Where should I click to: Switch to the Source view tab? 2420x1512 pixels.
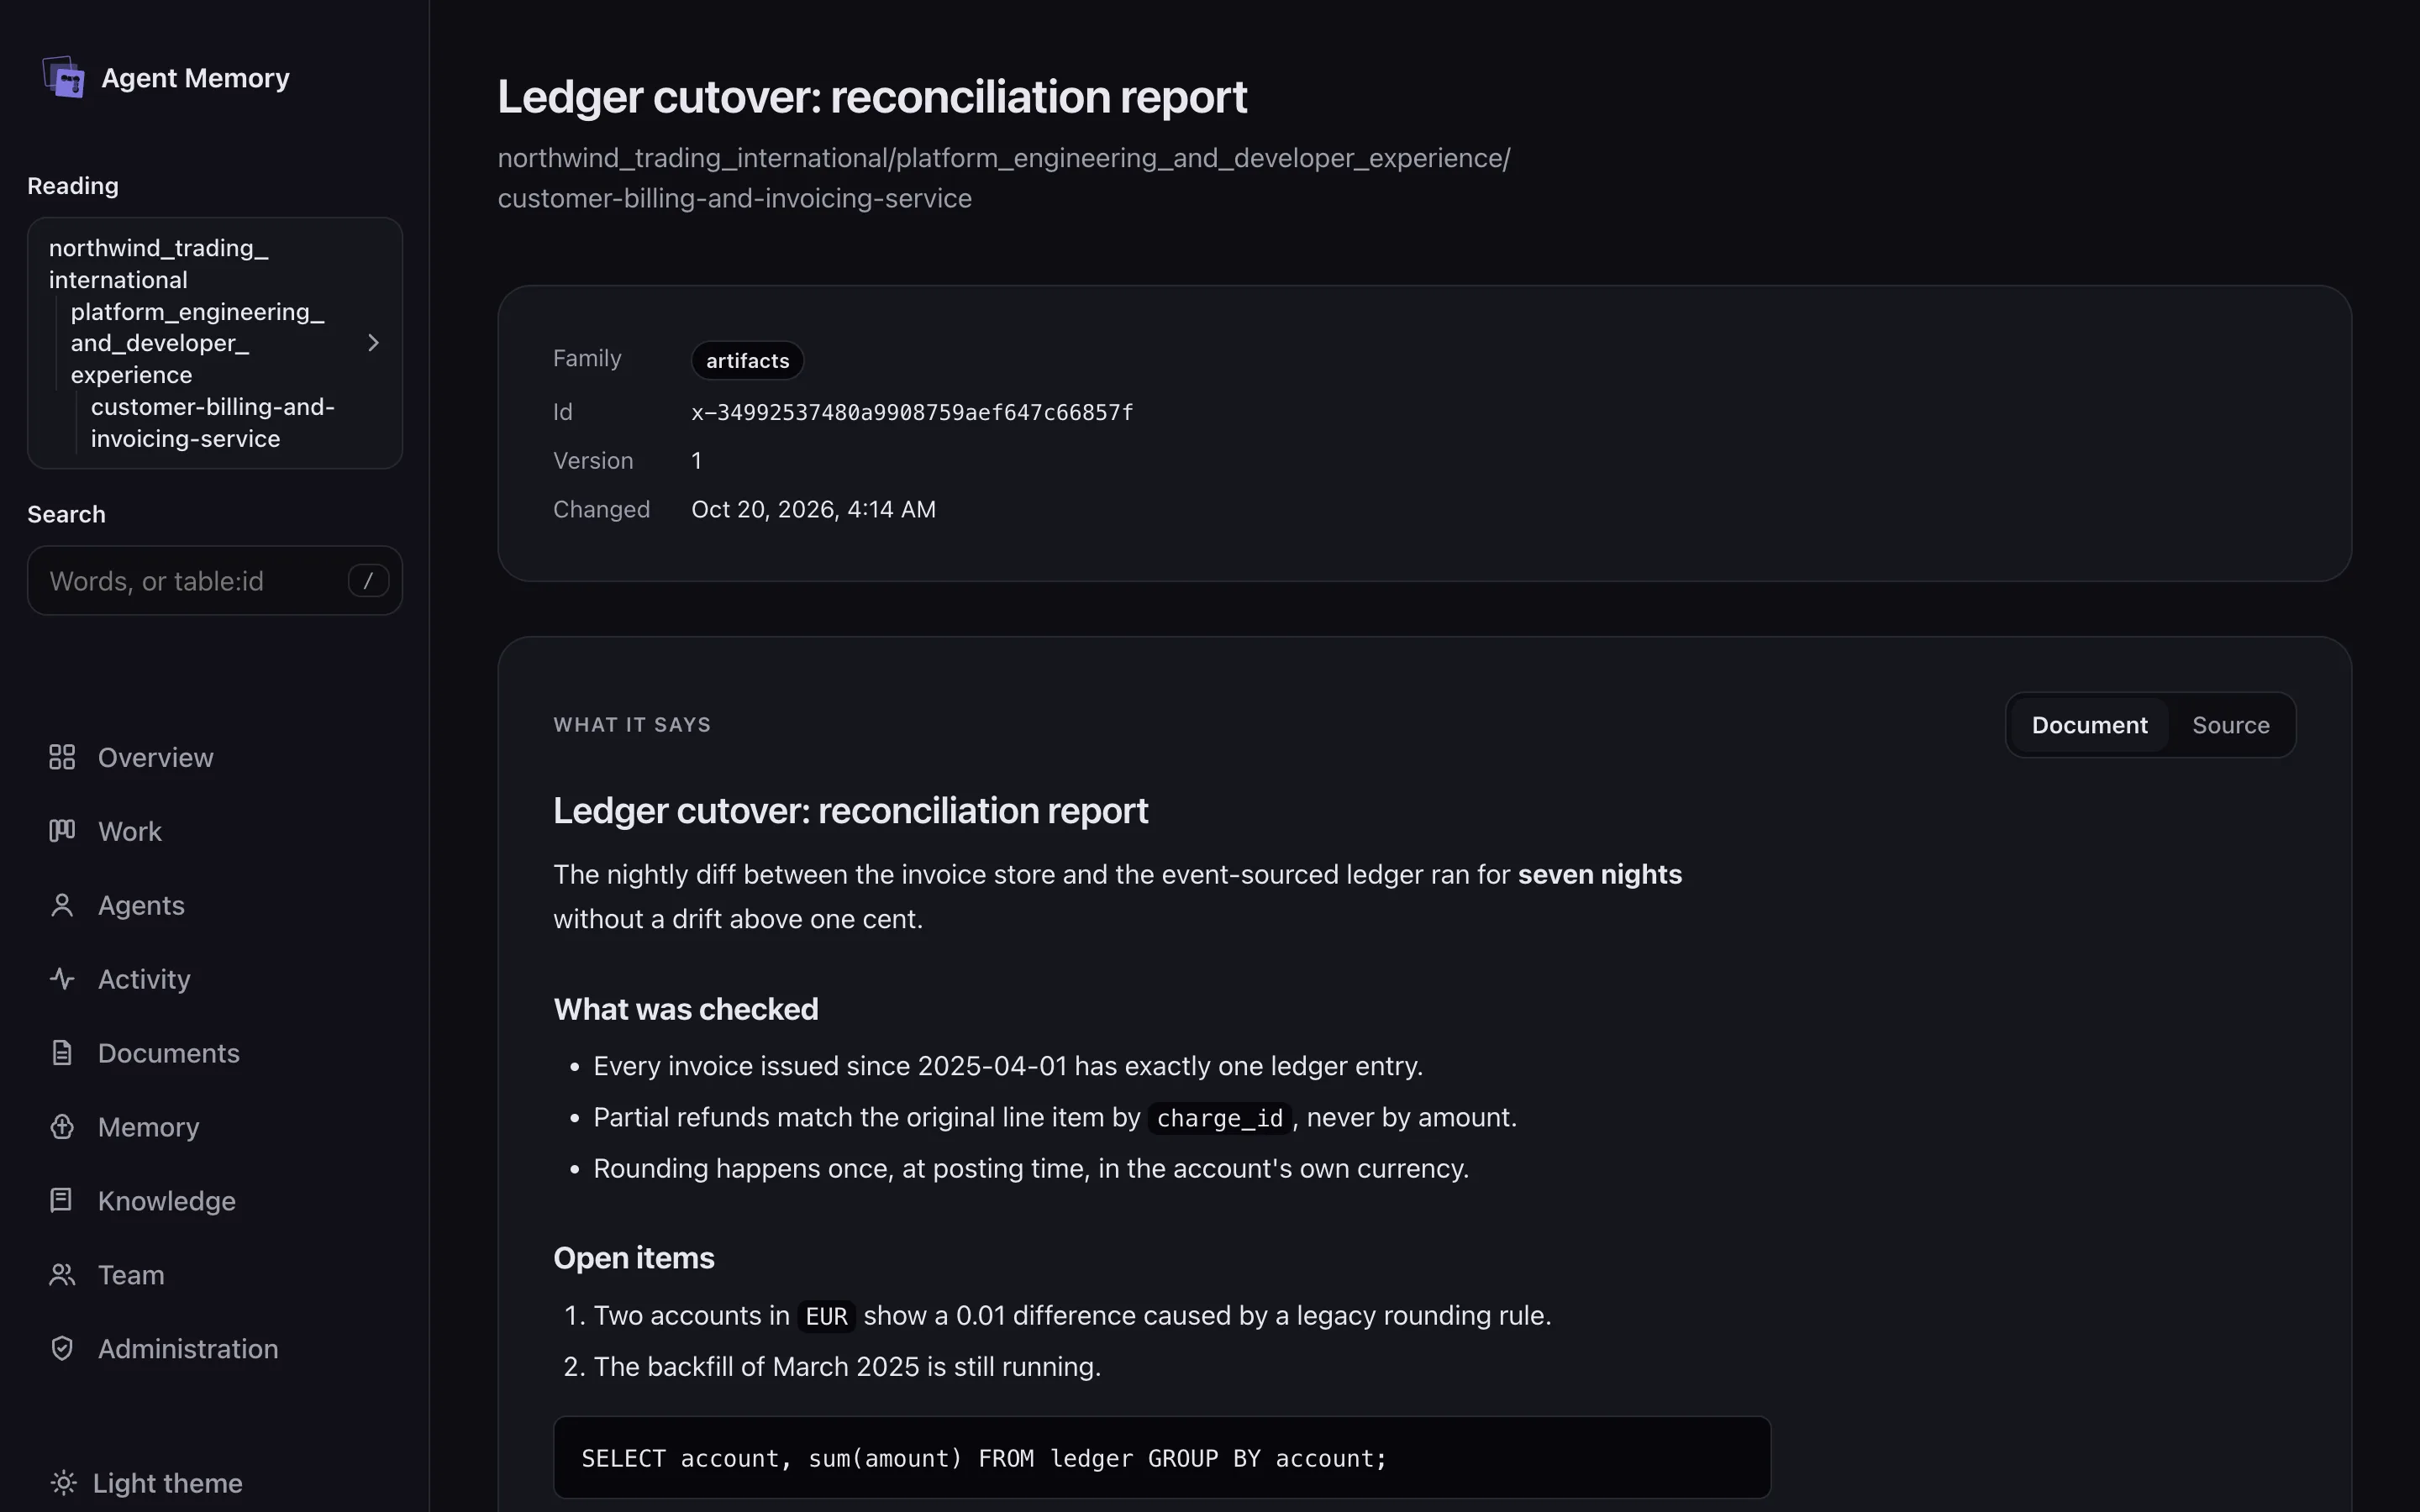pos(2230,725)
